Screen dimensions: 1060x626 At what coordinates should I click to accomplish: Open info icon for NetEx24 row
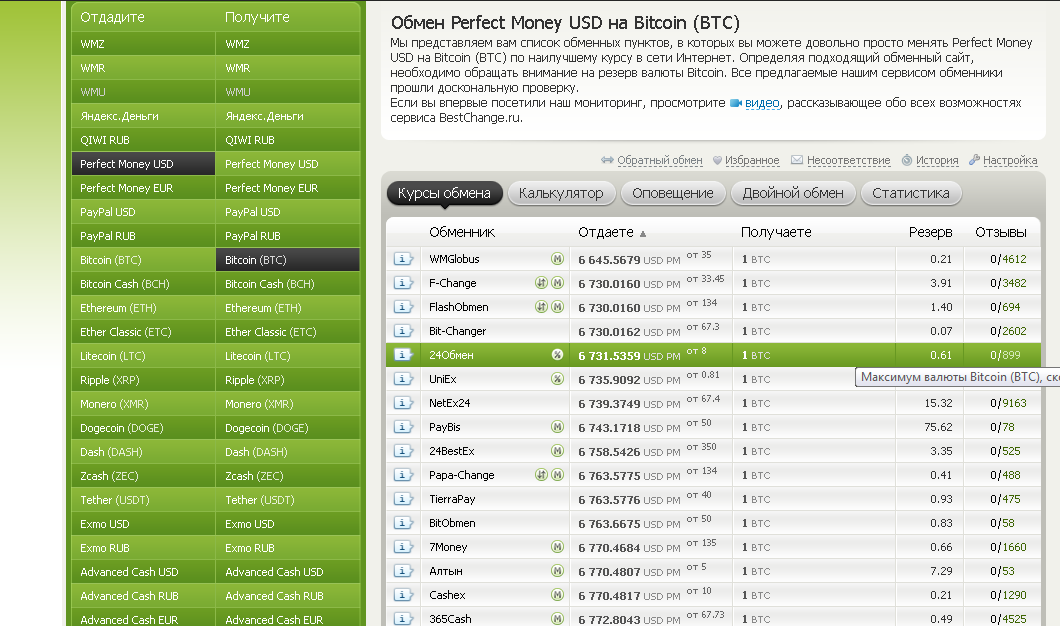403,403
